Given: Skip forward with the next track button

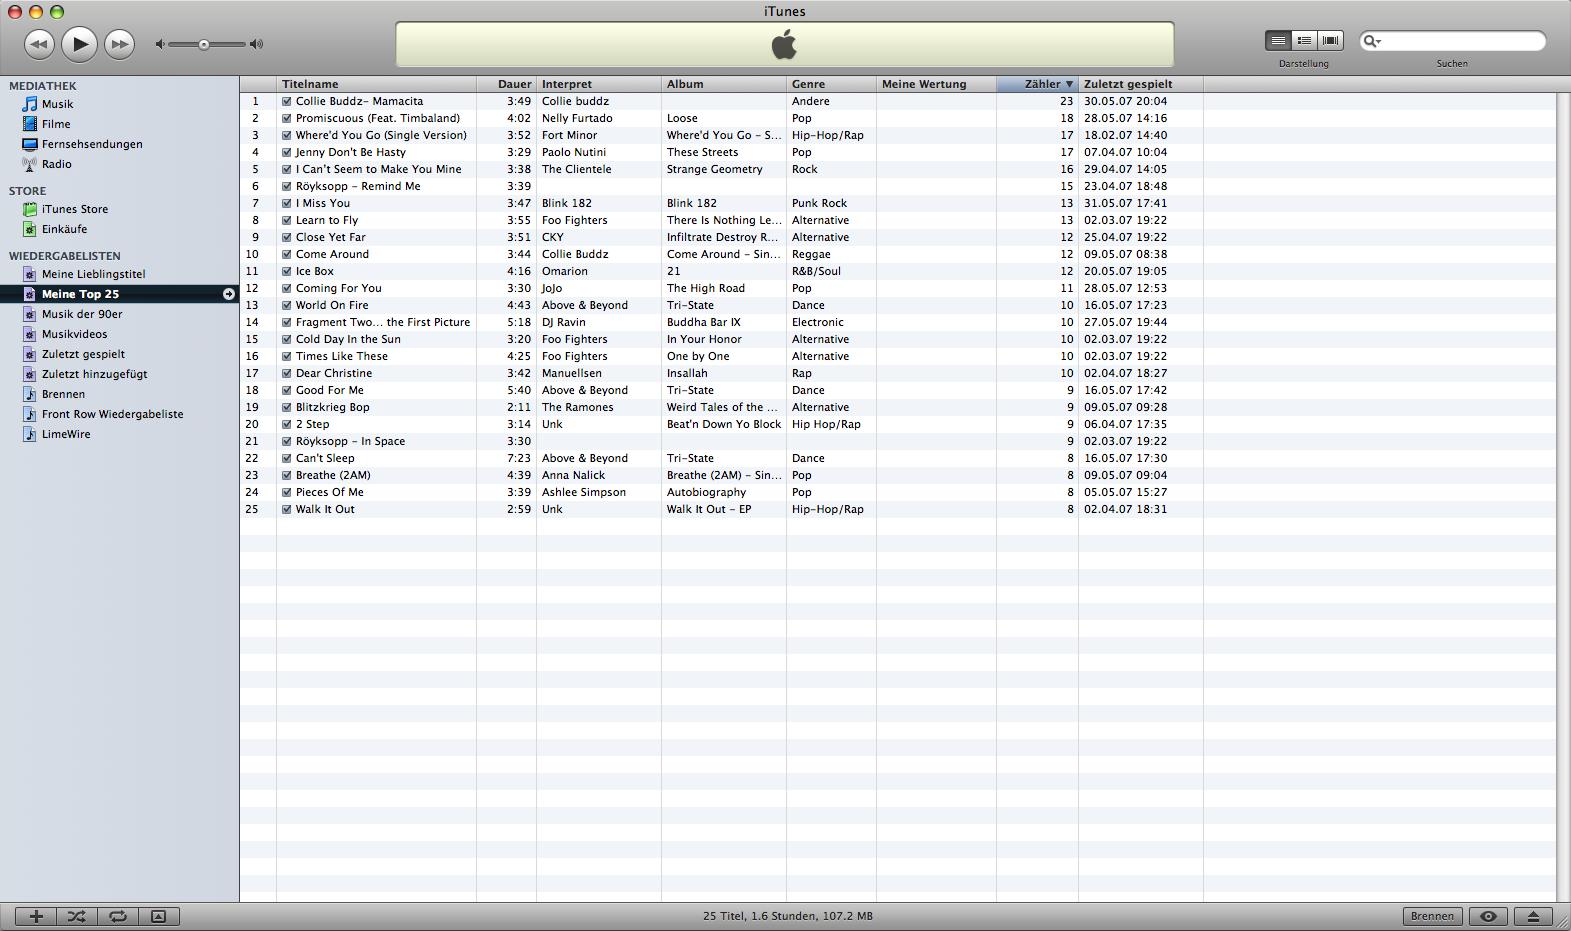Looking at the screenshot, I should point(119,44).
